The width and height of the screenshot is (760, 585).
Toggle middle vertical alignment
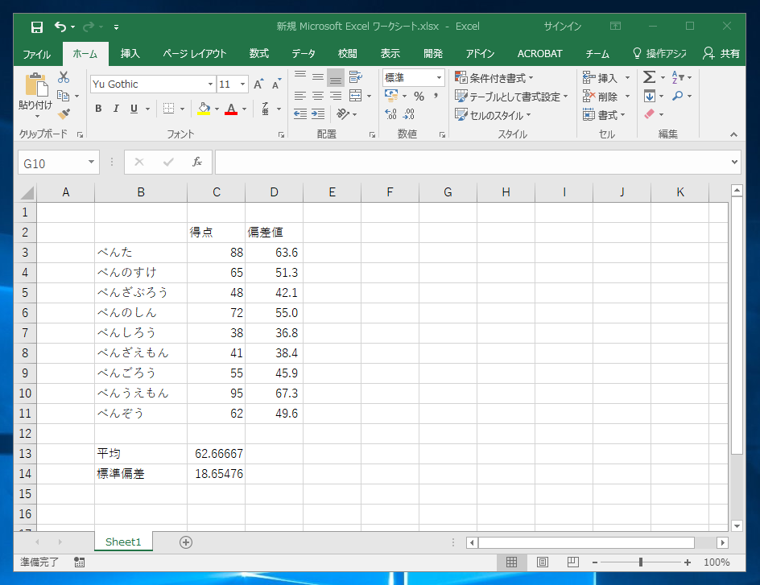318,77
